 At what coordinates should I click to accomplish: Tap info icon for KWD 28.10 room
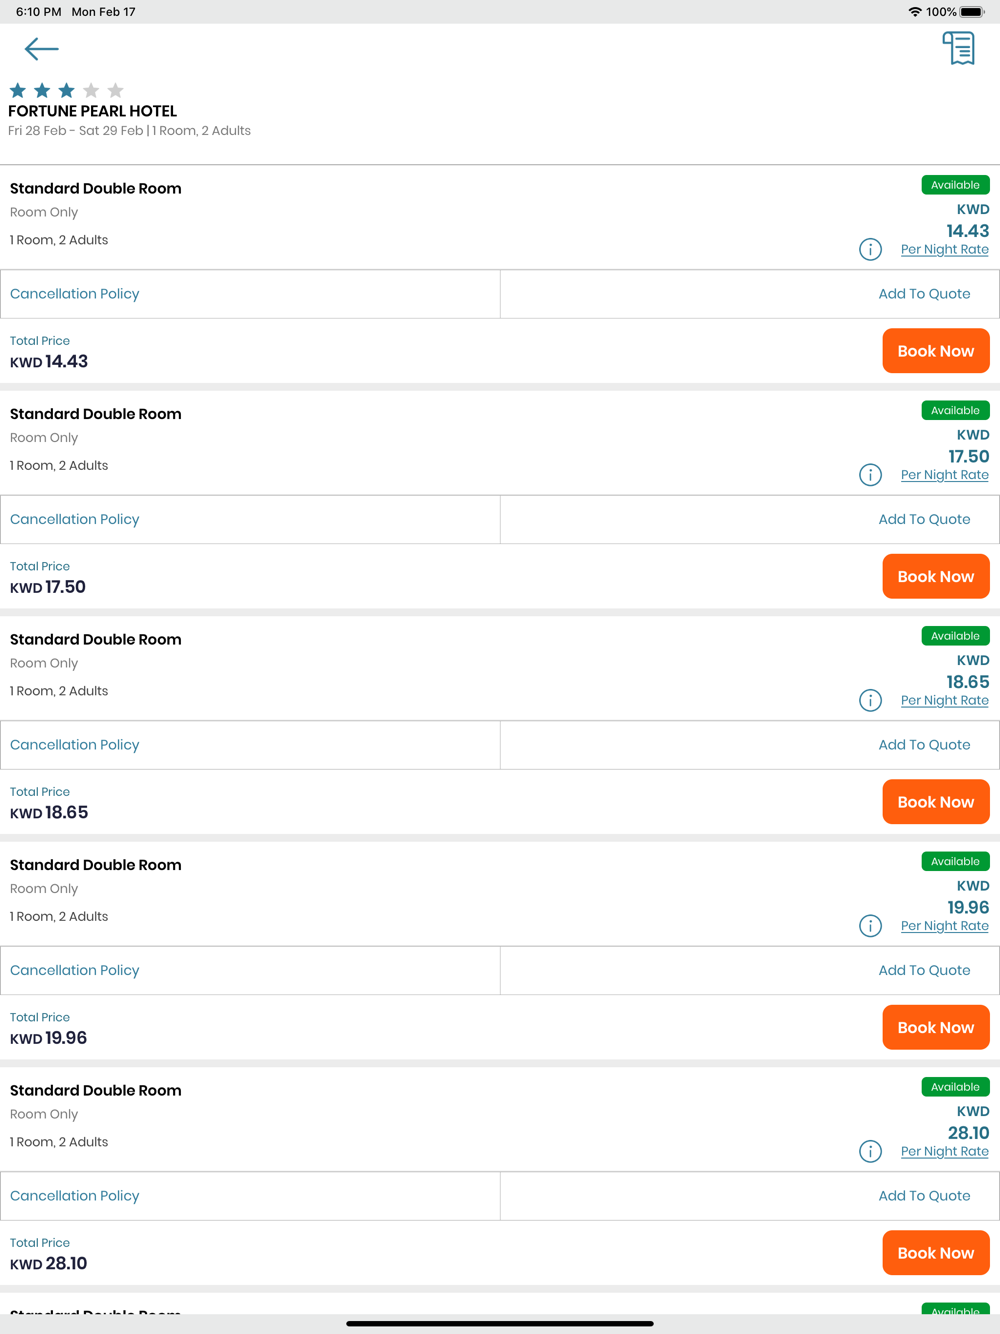870,1151
